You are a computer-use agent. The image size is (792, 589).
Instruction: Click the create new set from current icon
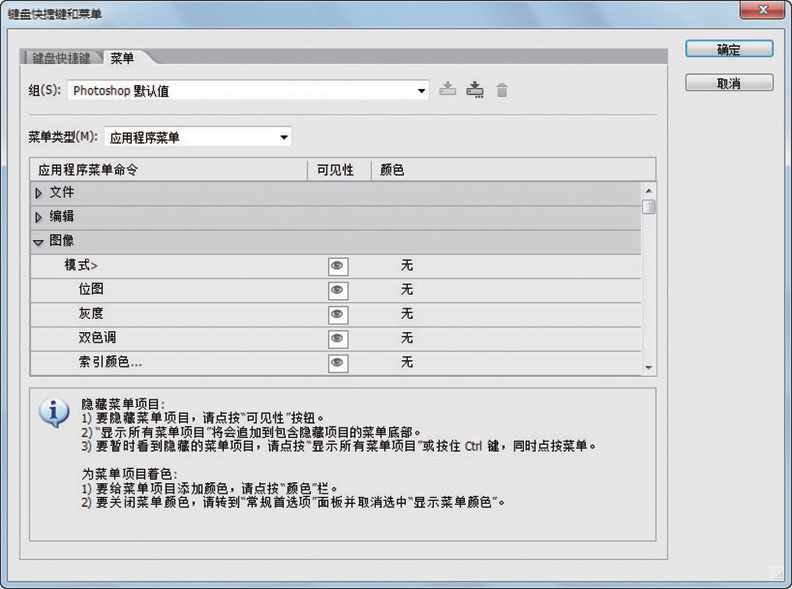pyautogui.click(x=475, y=90)
